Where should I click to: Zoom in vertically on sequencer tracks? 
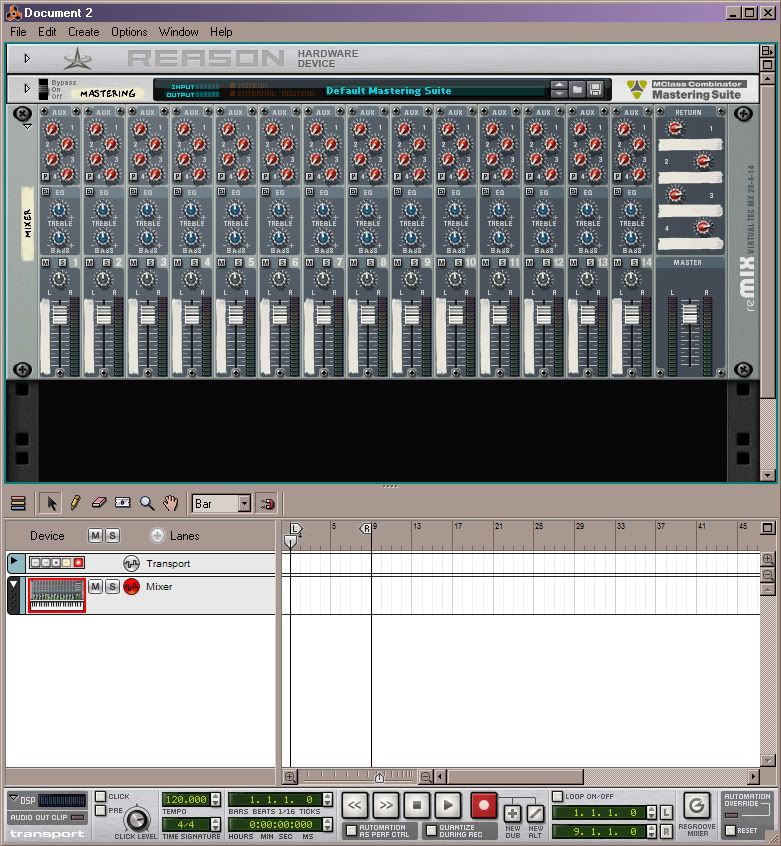tap(768, 559)
